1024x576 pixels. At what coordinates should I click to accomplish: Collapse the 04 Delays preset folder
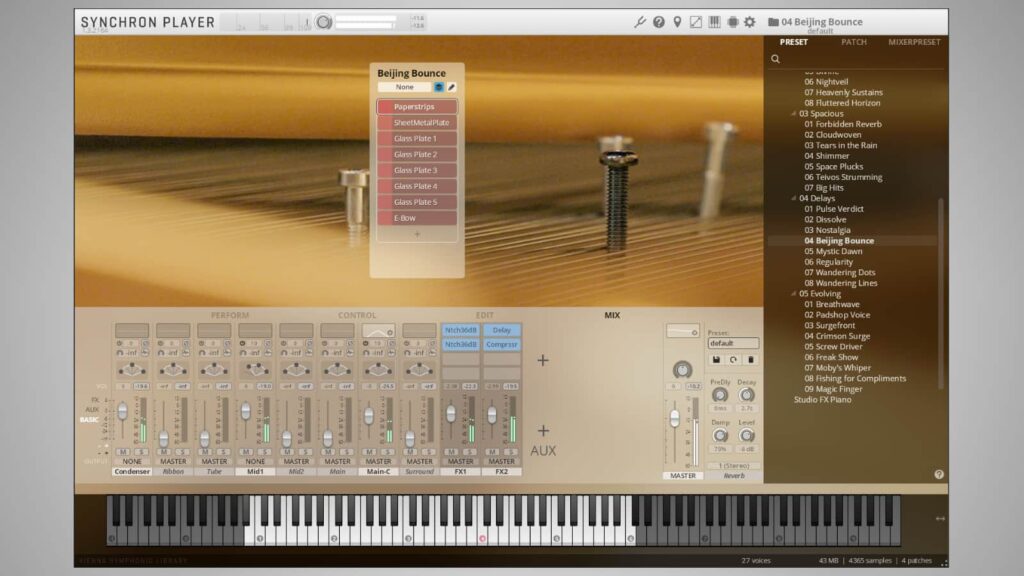794,198
